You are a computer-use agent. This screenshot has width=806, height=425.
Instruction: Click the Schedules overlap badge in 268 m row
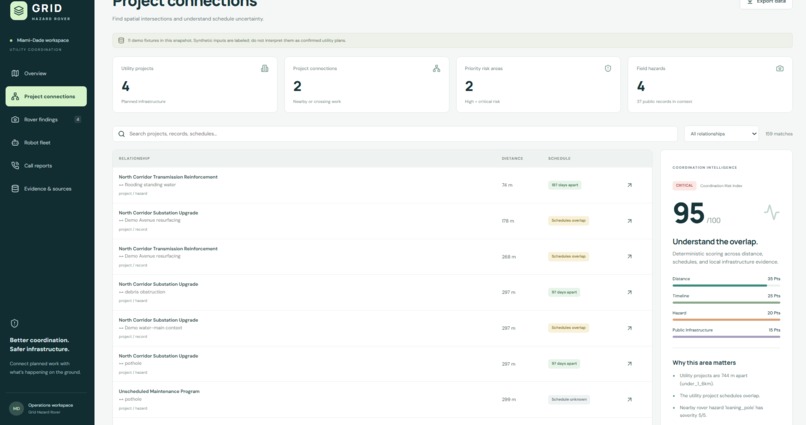point(569,256)
